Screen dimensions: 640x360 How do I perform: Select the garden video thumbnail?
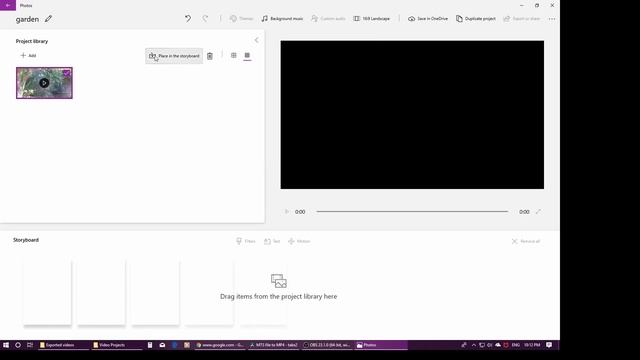point(44,83)
